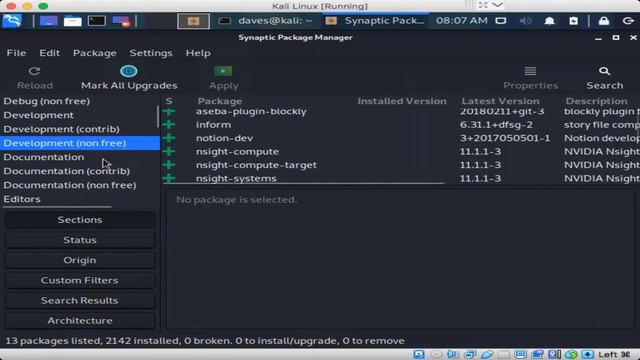This screenshot has height=360, width=640.
Task: Open the Package menu
Action: [95, 53]
